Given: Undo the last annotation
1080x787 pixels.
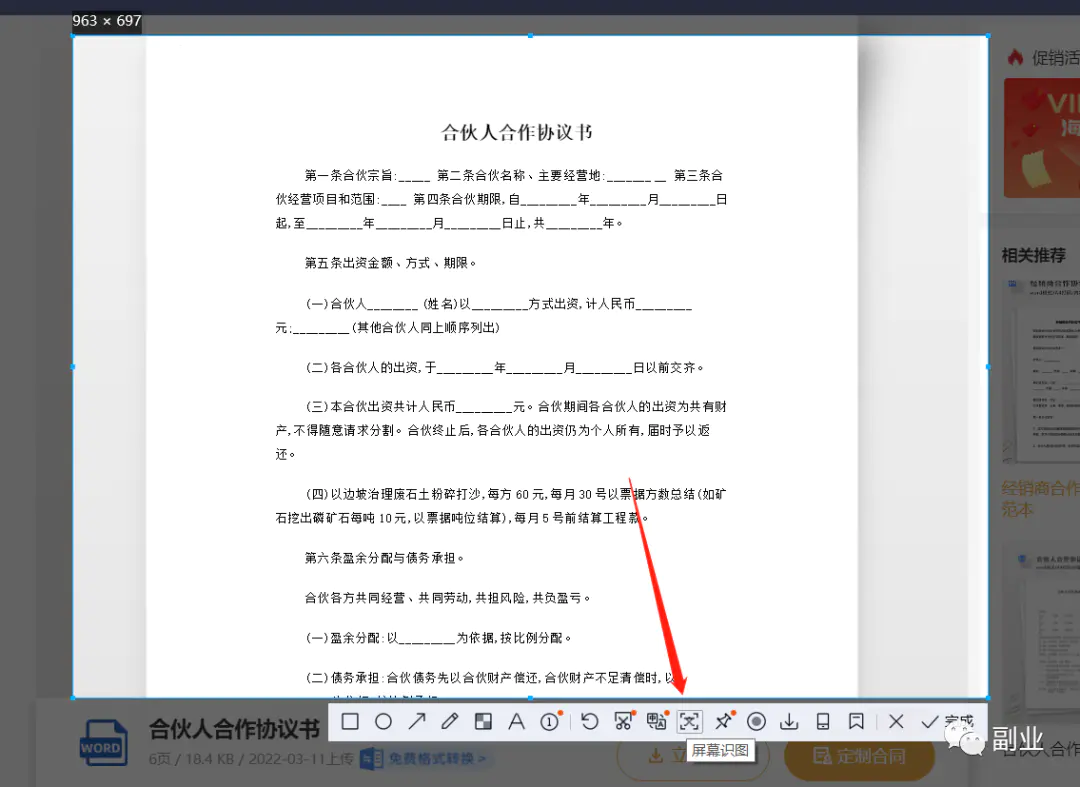Looking at the screenshot, I should tap(590, 721).
